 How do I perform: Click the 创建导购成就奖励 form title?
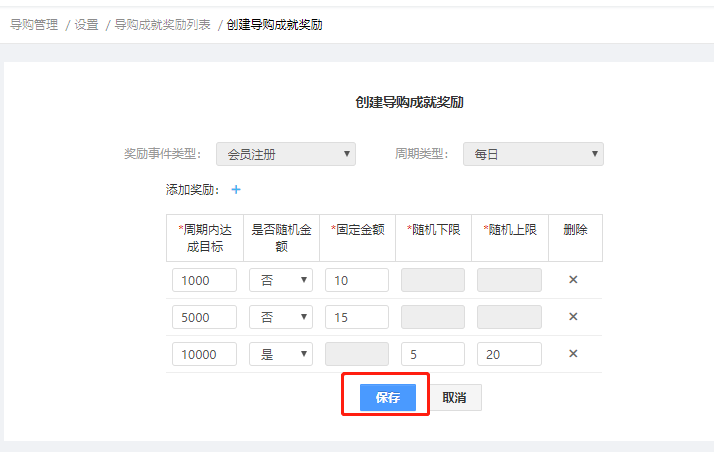(x=409, y=102)
